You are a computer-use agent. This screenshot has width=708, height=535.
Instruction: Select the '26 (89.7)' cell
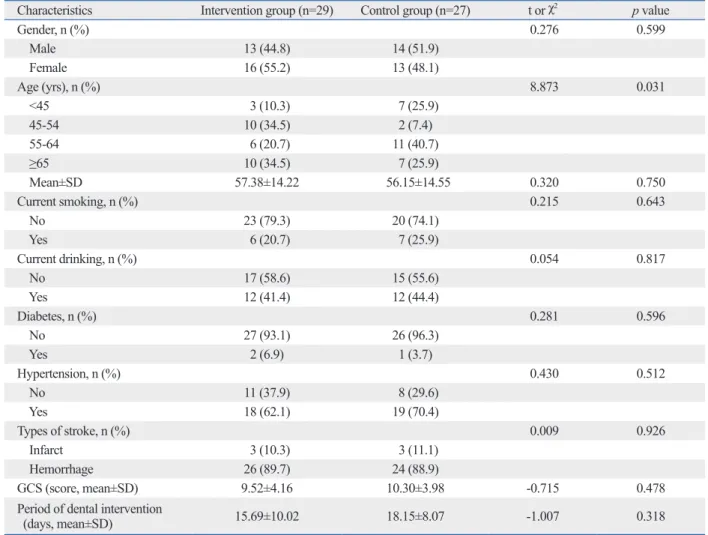(x=267, y=469)
